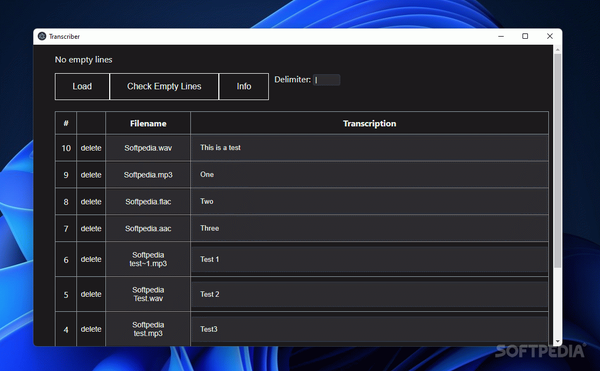The image size is (600, 371).
Task: Select the Softpedia.flac filename cell
Action: pyautogui.click(x=148, y=202)
